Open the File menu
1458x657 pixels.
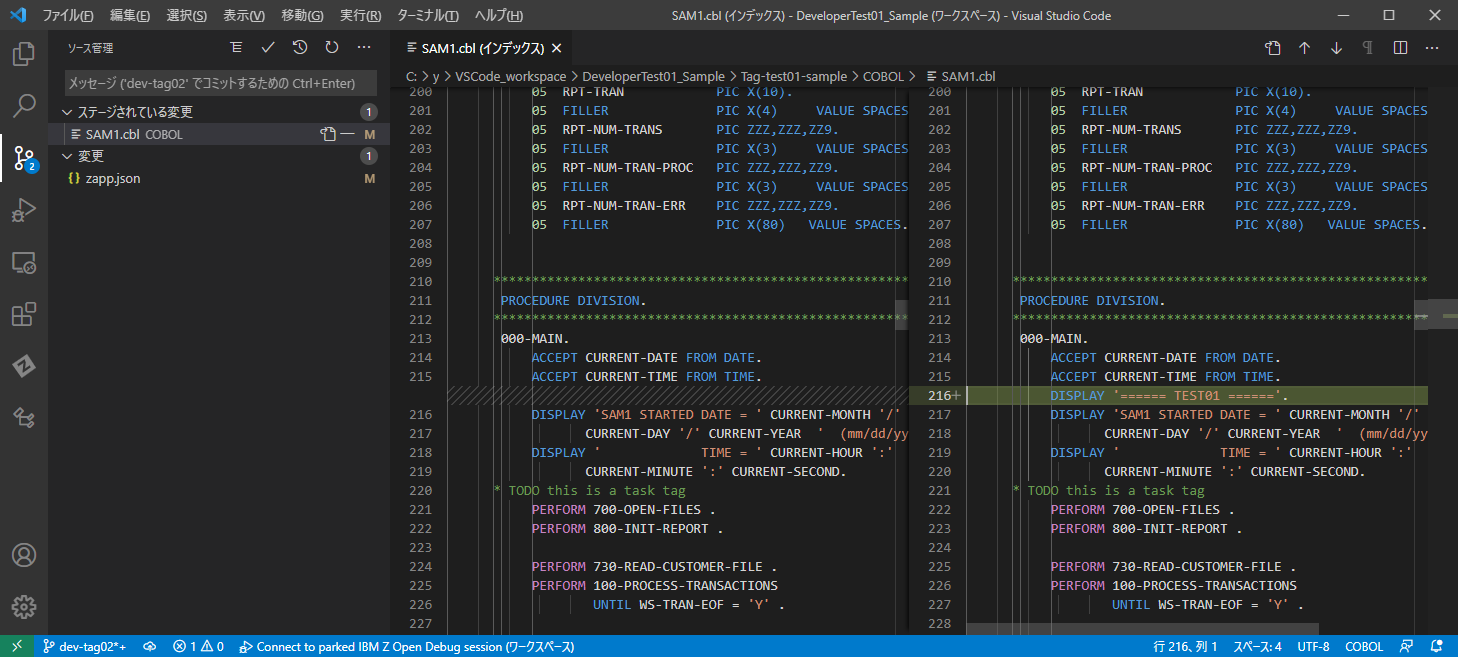pyautogui.click(x=68, y=15)
